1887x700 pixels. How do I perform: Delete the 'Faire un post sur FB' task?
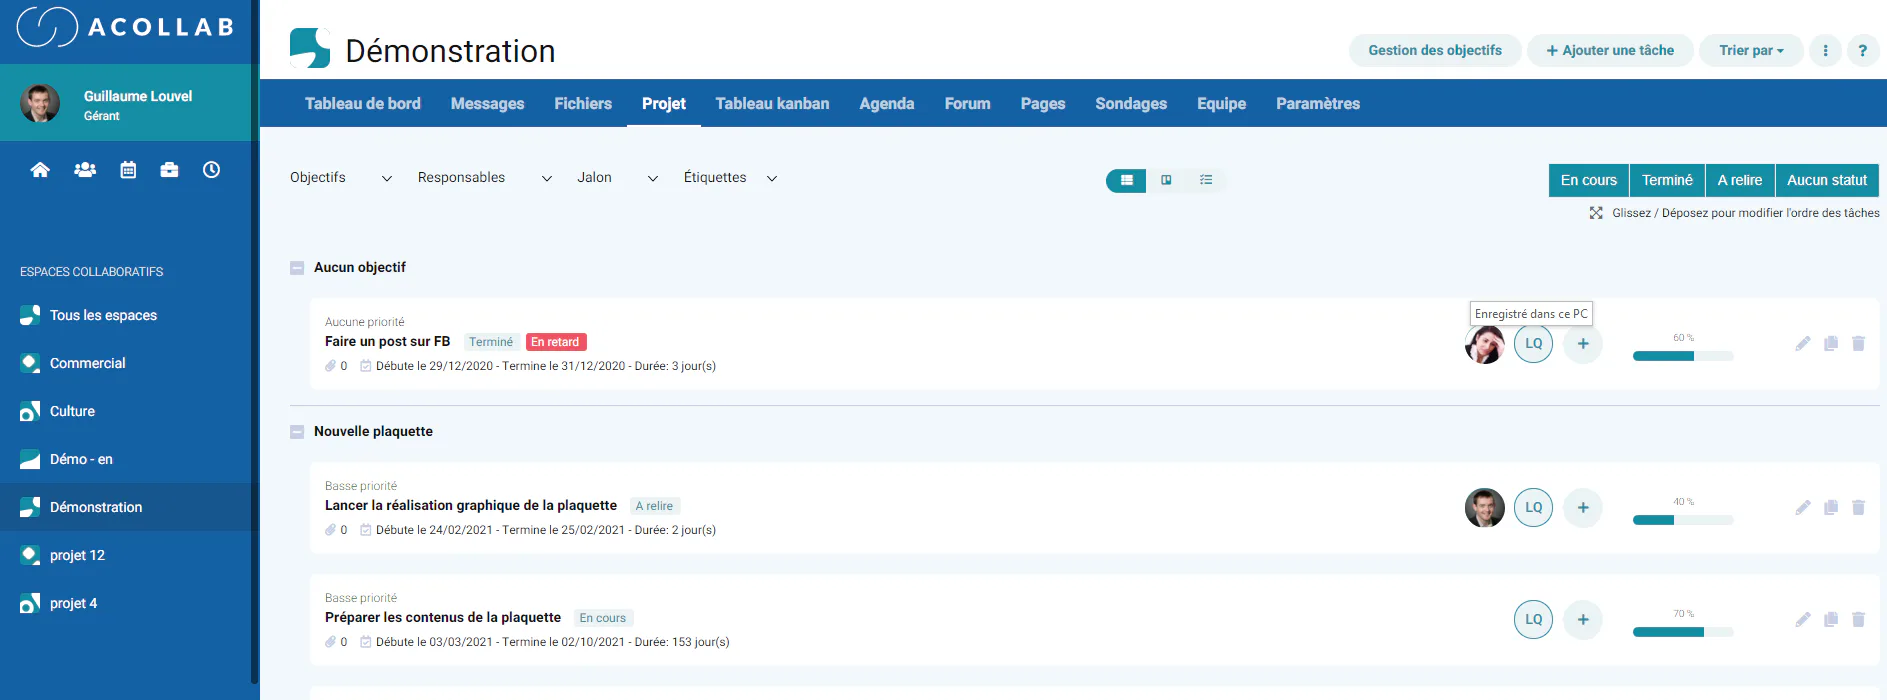click(x=1858, y=343)
